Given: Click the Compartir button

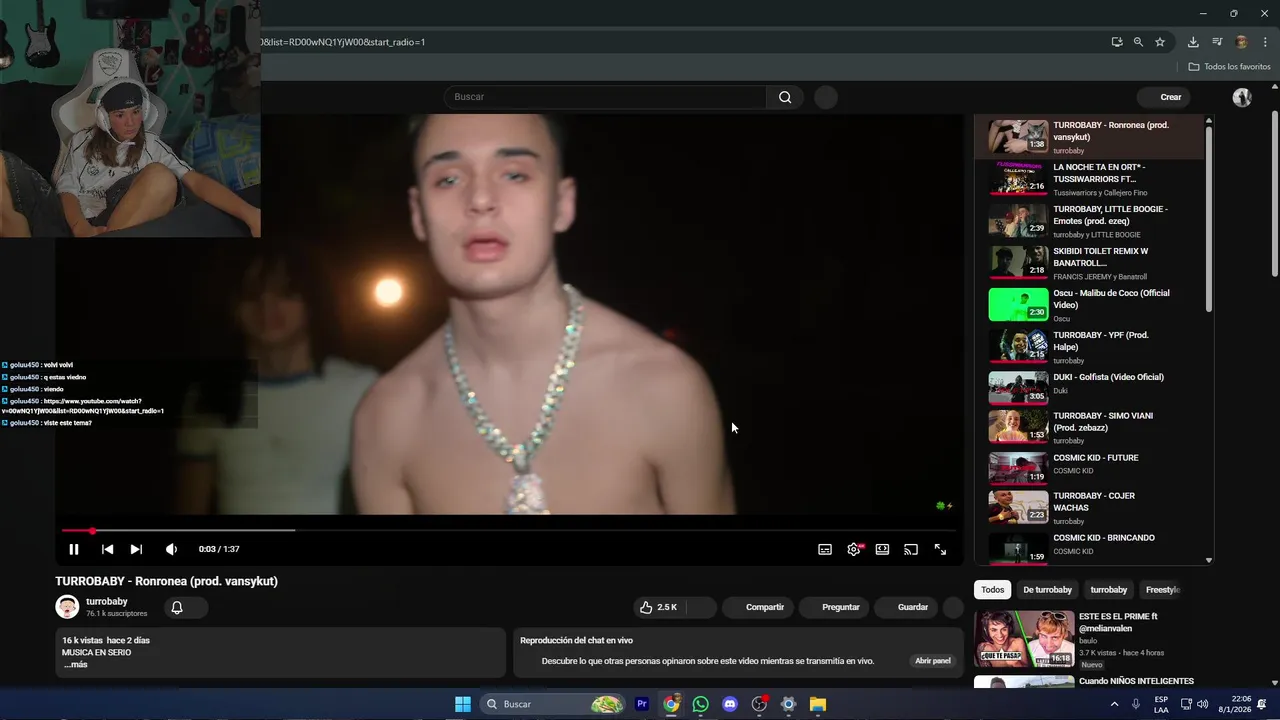Looking at the screenshot, I should coord(756,607).
